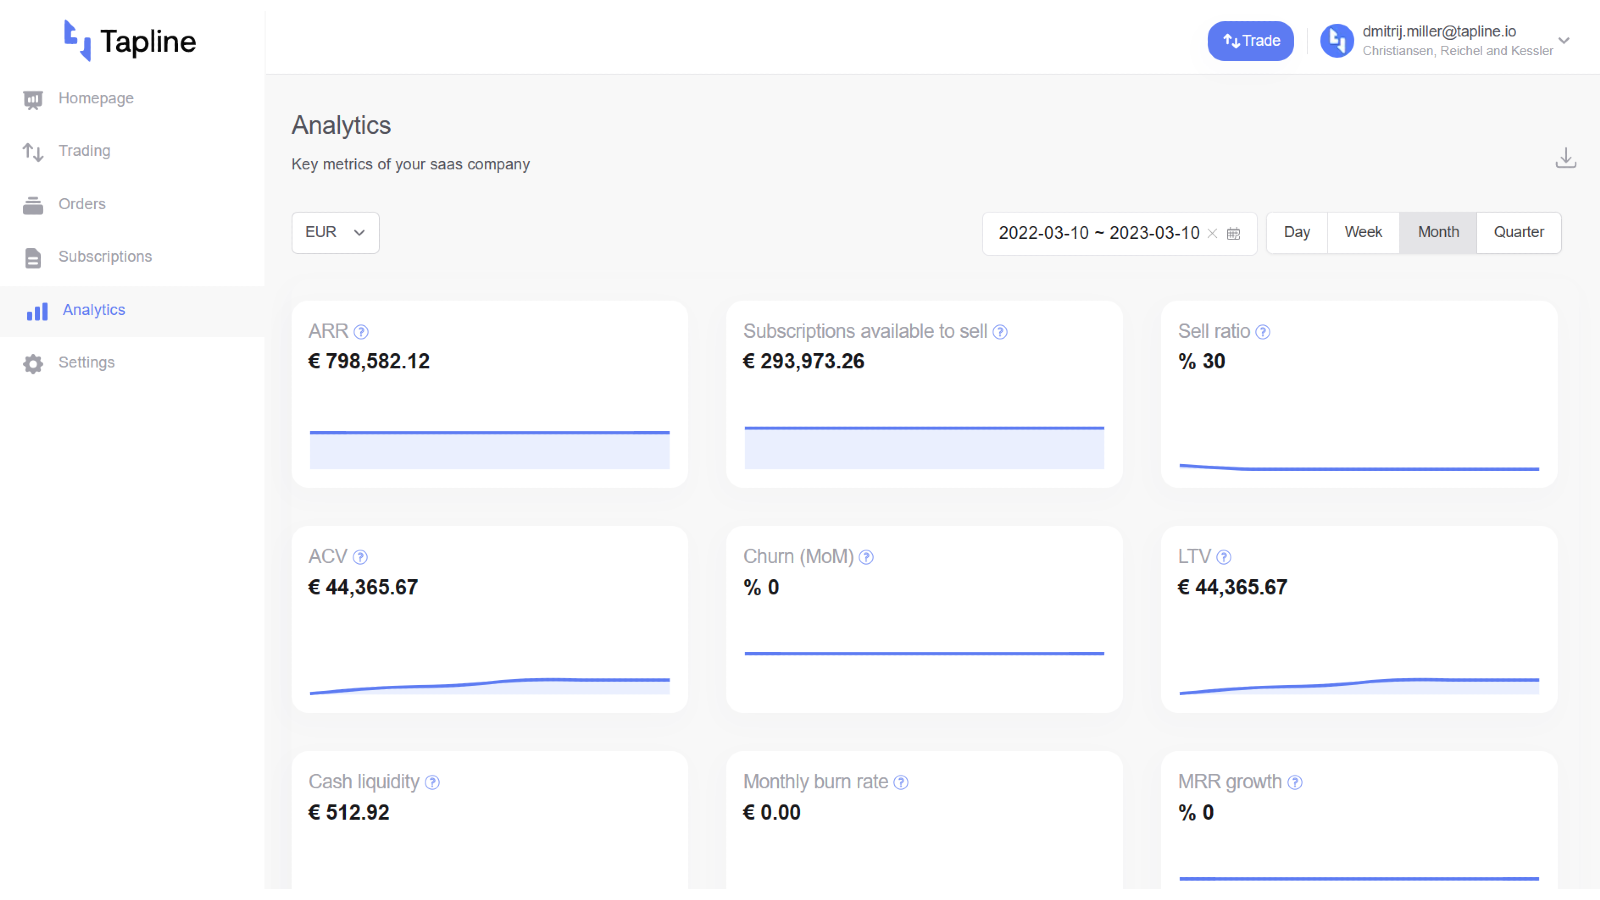Select the Week time interval
Screen dimensions: 1600x900
click(x=1362, y=232)
